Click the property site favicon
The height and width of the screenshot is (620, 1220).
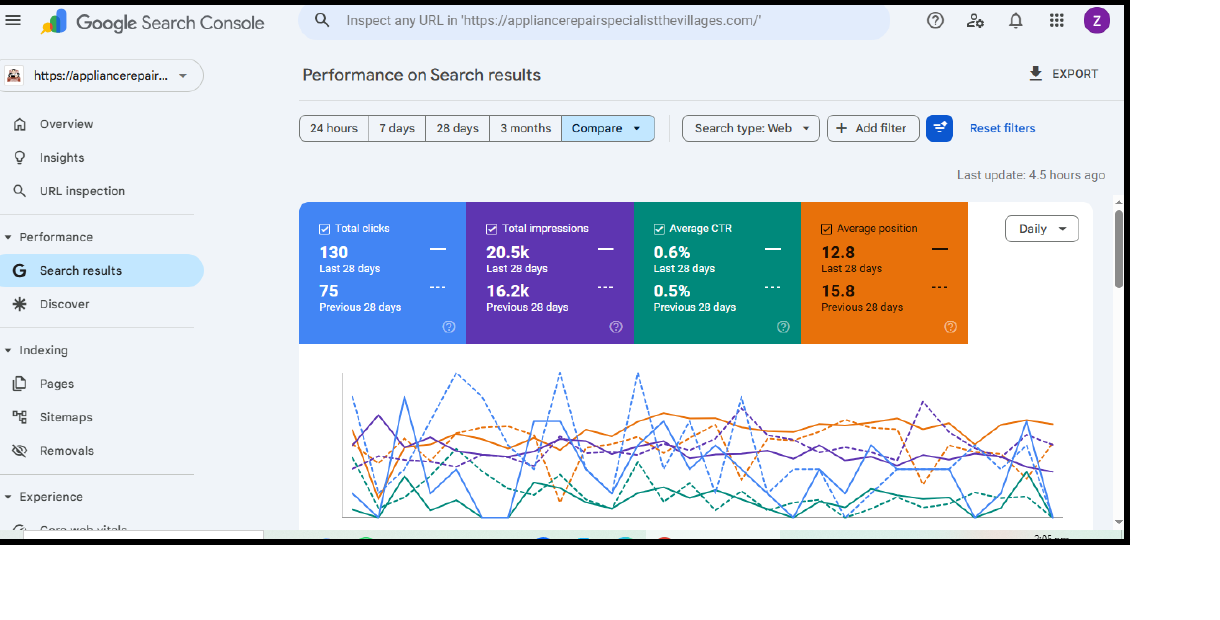tap(15, 75)
